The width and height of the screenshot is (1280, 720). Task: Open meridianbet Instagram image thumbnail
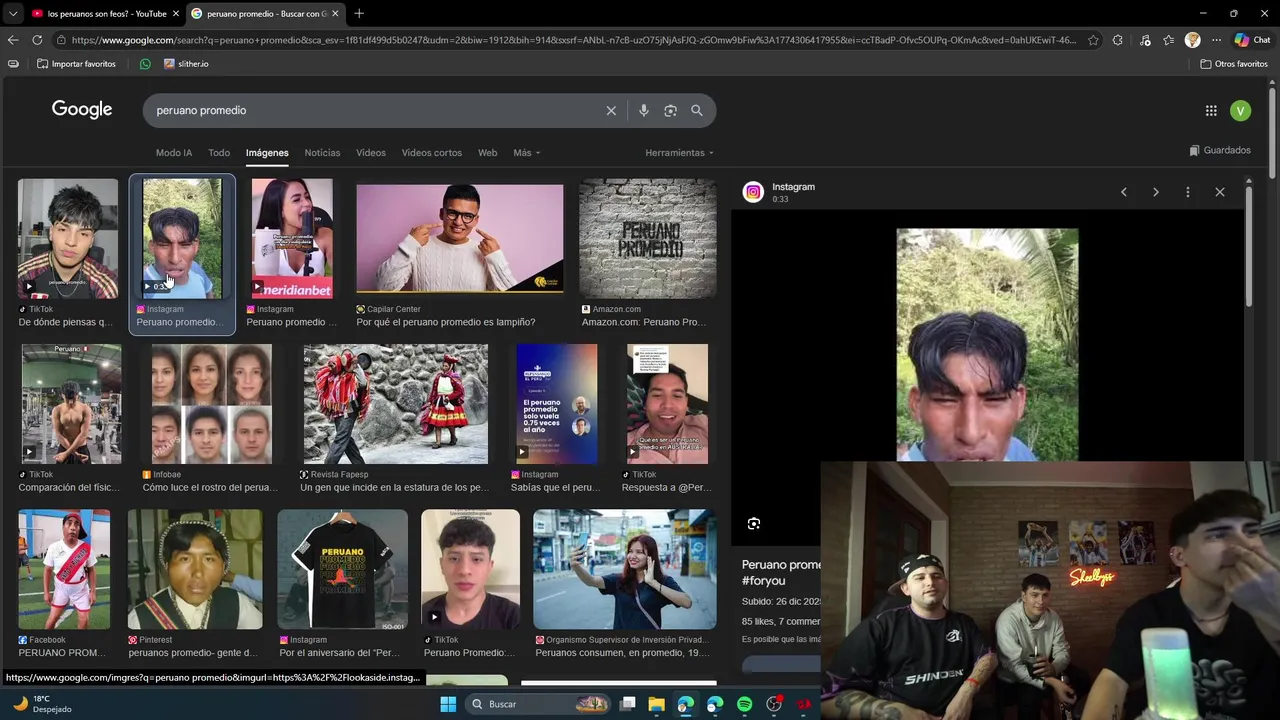pos(292,239)
